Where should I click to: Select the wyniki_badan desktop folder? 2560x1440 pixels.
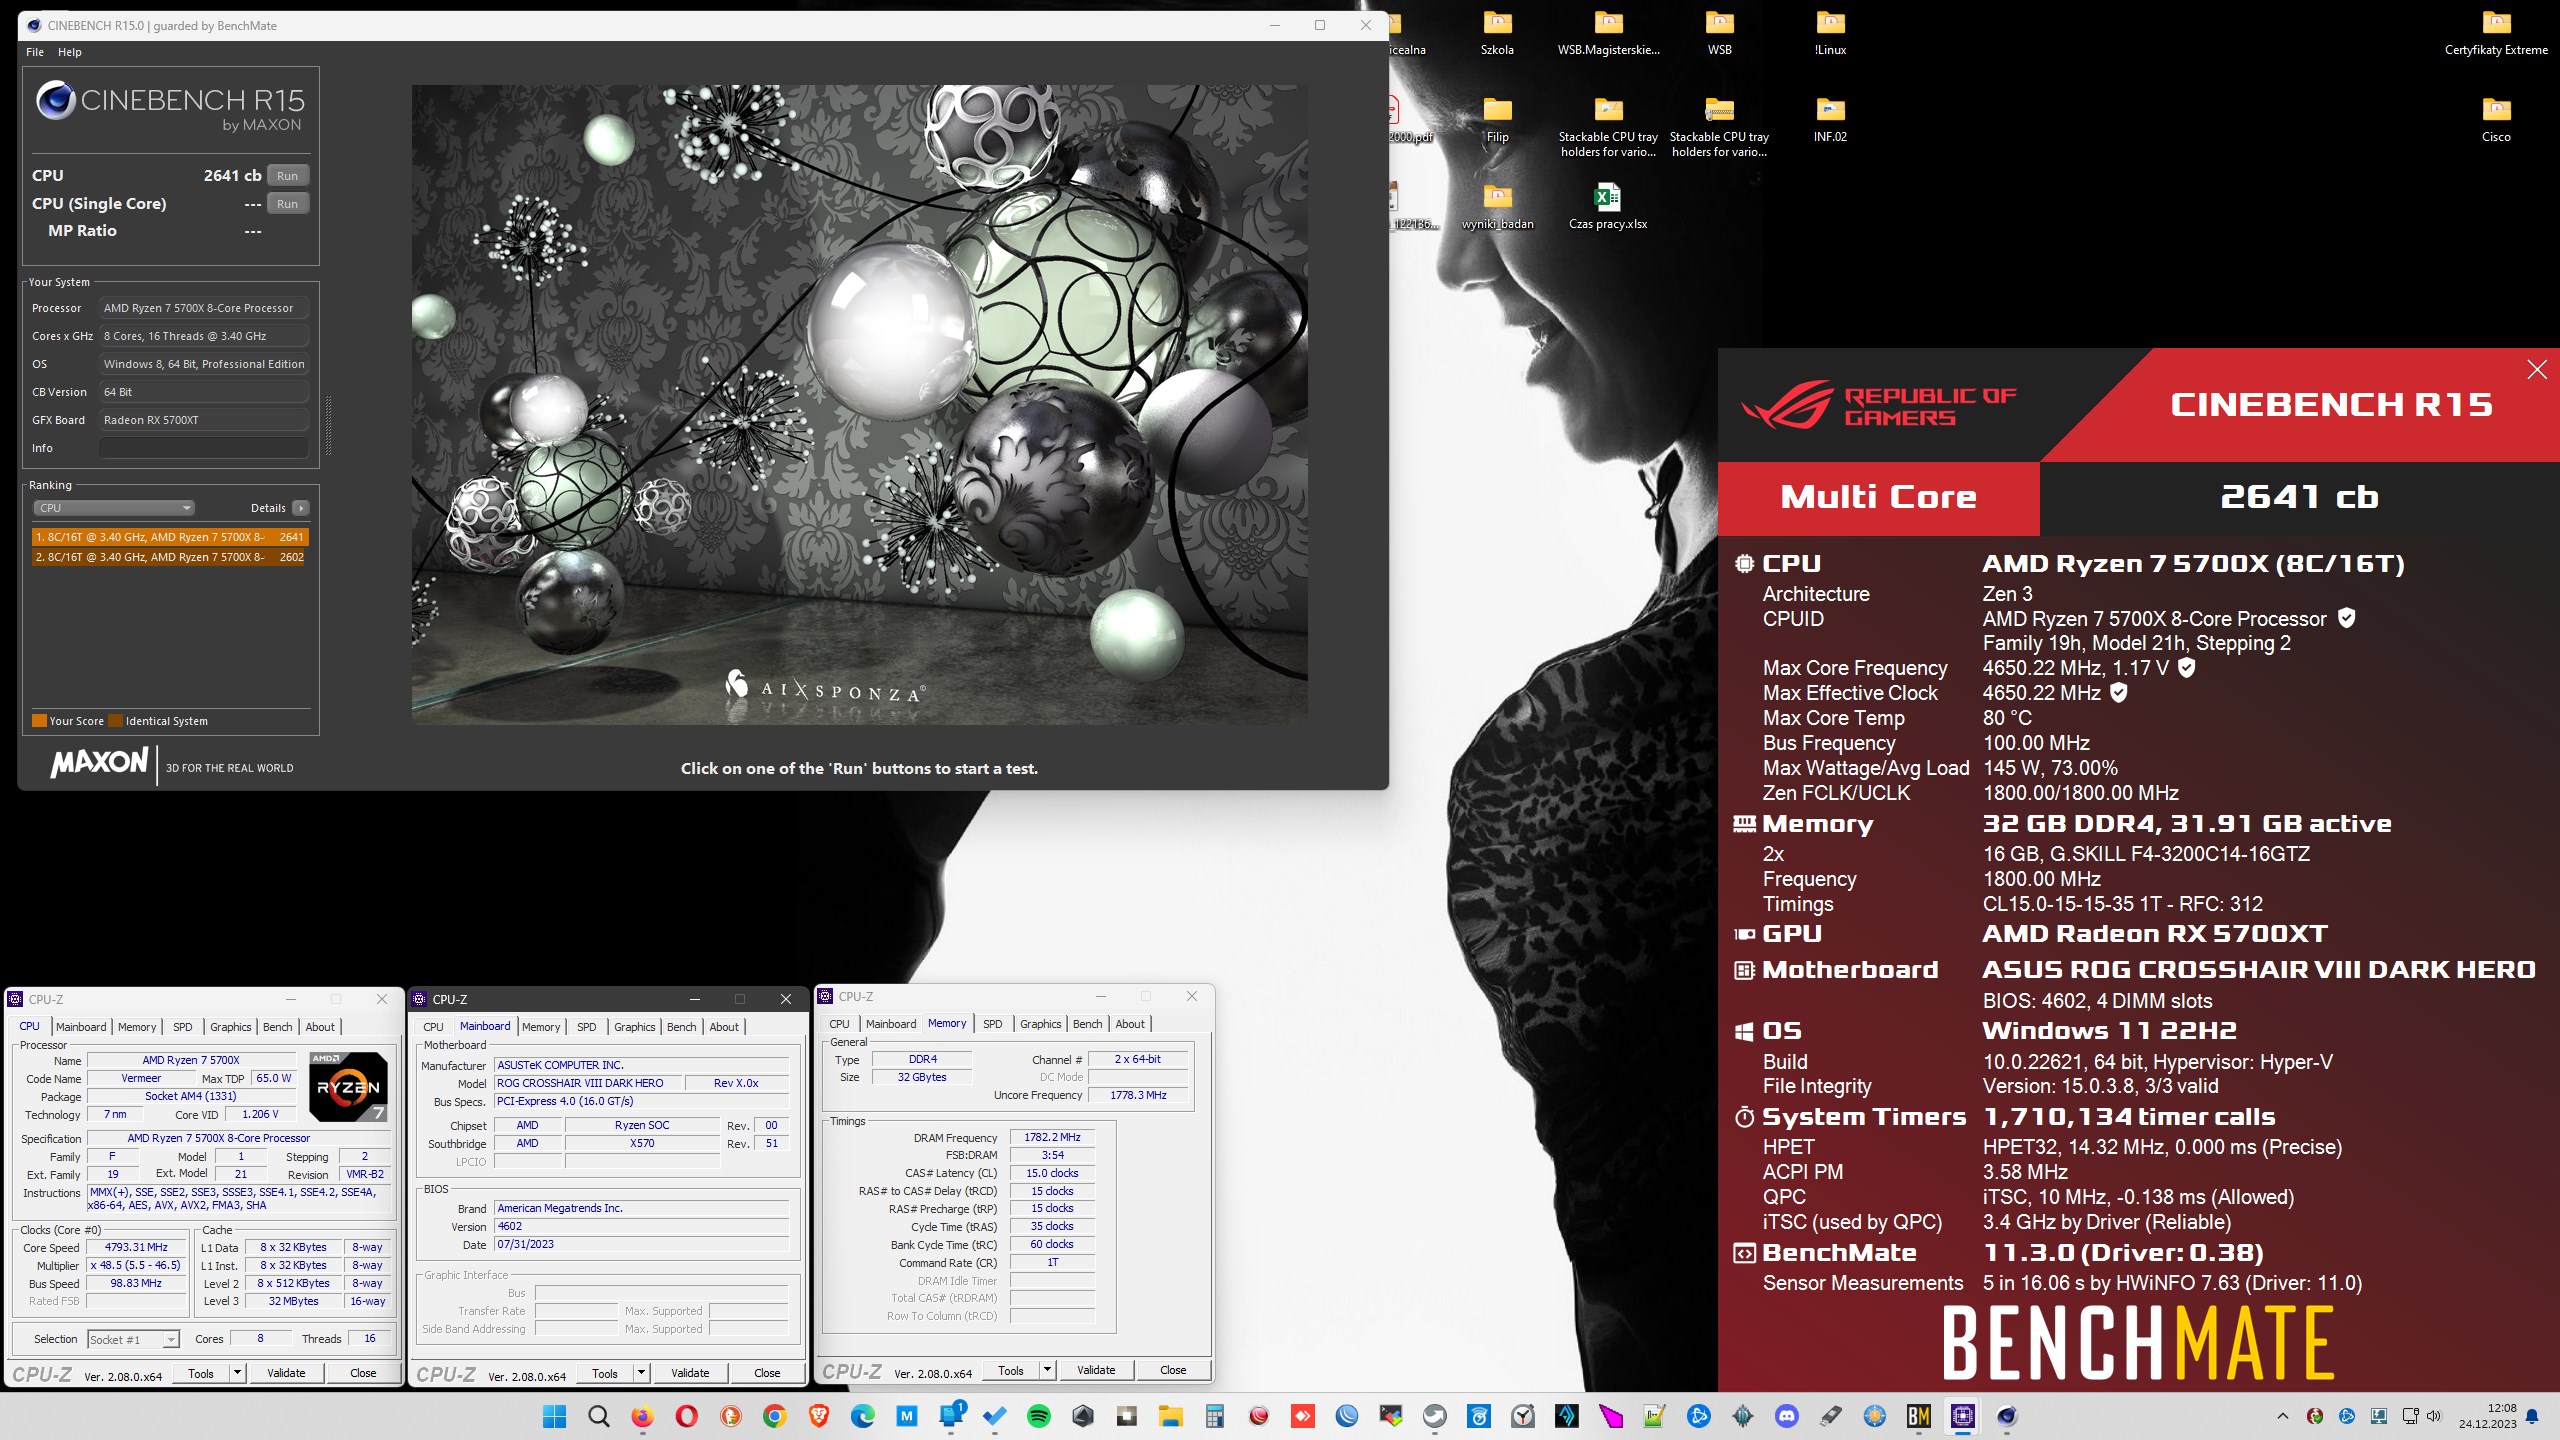(1497, 207)
